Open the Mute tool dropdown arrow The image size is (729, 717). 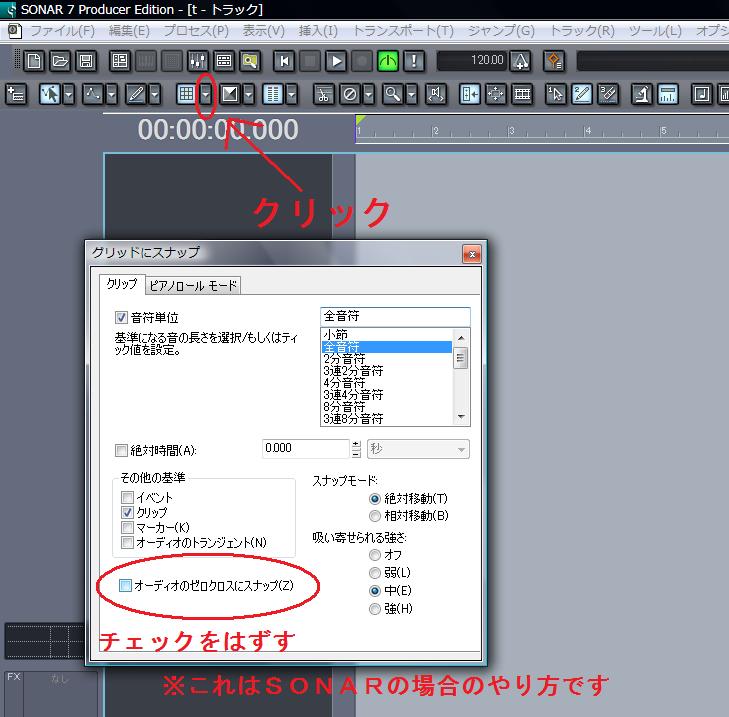tap(369, 94)
